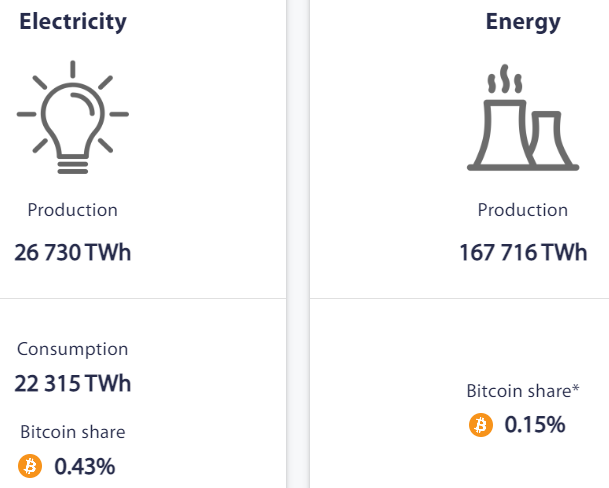Click the Bitcoin logo beside 0.43%
This screenshot has height=488, width=609.
tap(30, 466)
